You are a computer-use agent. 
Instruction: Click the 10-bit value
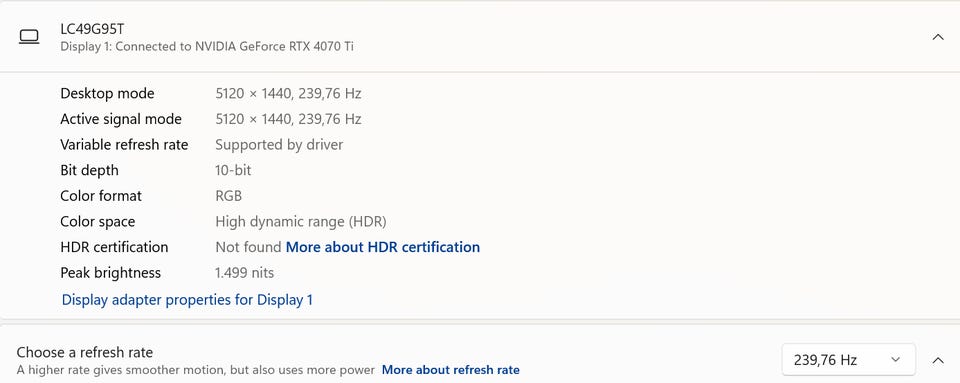[233, 170]
